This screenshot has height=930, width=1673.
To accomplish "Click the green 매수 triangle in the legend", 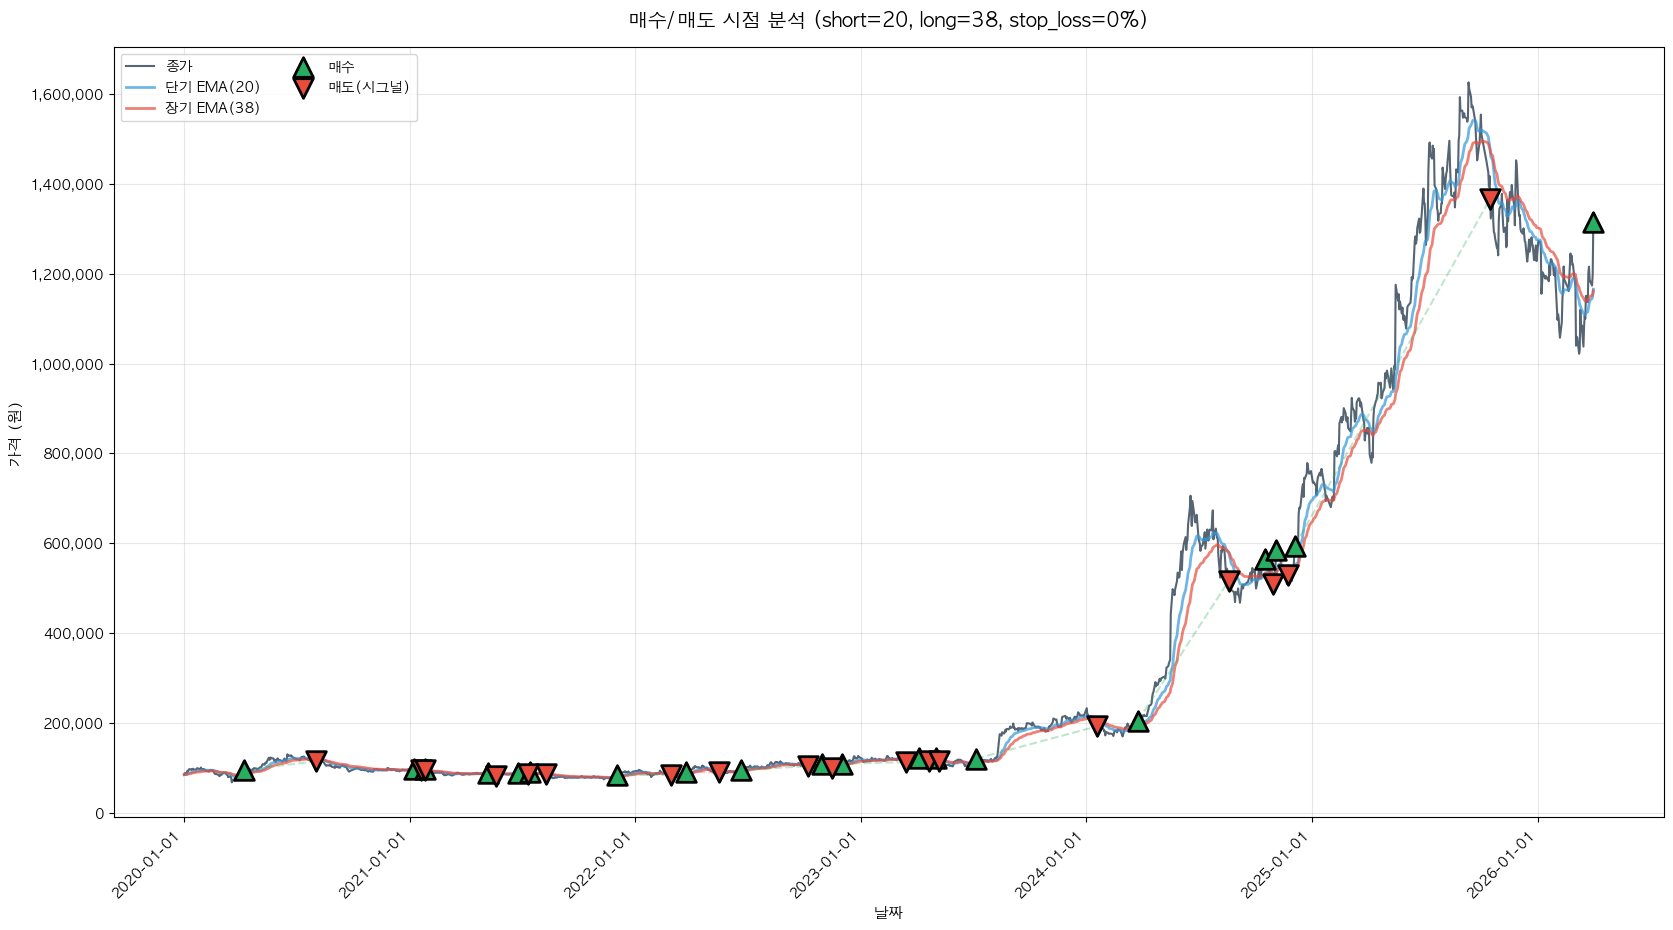I will (x=303, y=69).
